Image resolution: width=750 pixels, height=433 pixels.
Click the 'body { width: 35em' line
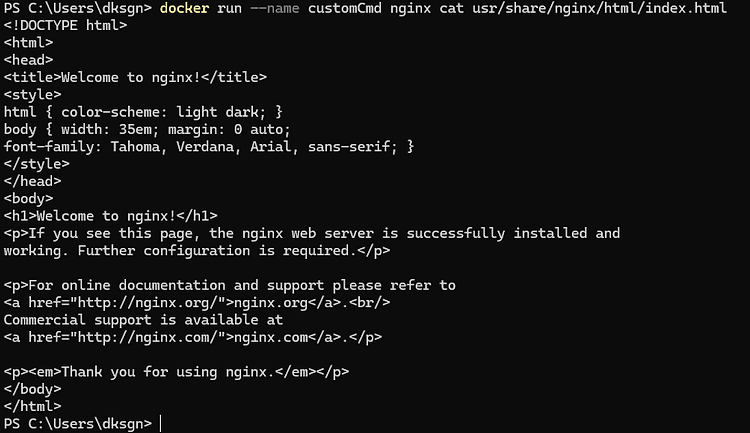147,129
